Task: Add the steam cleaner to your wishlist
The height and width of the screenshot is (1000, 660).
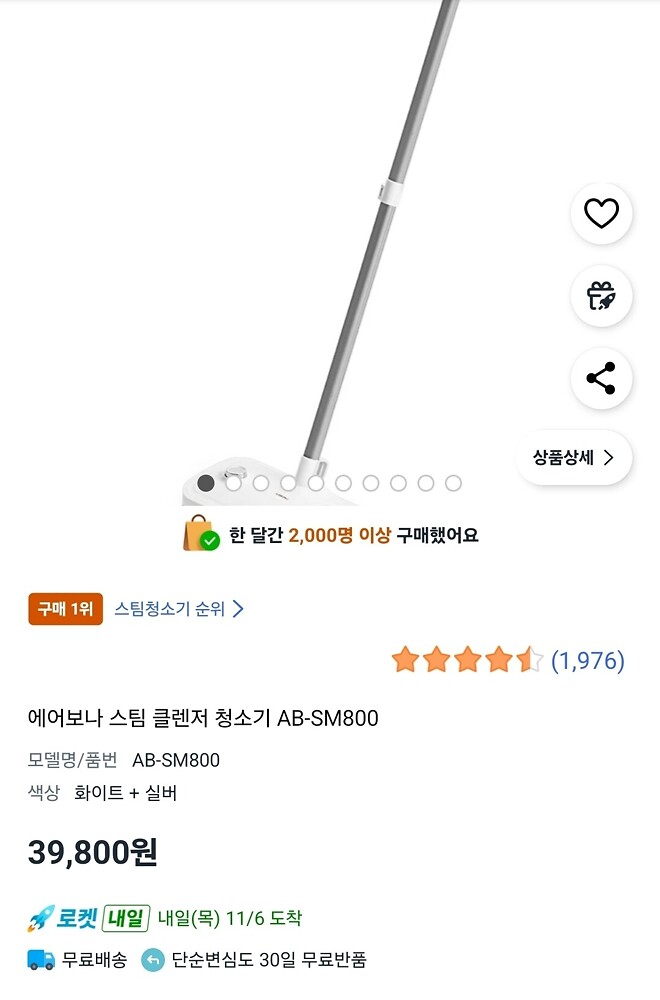Action: (600, 215)
